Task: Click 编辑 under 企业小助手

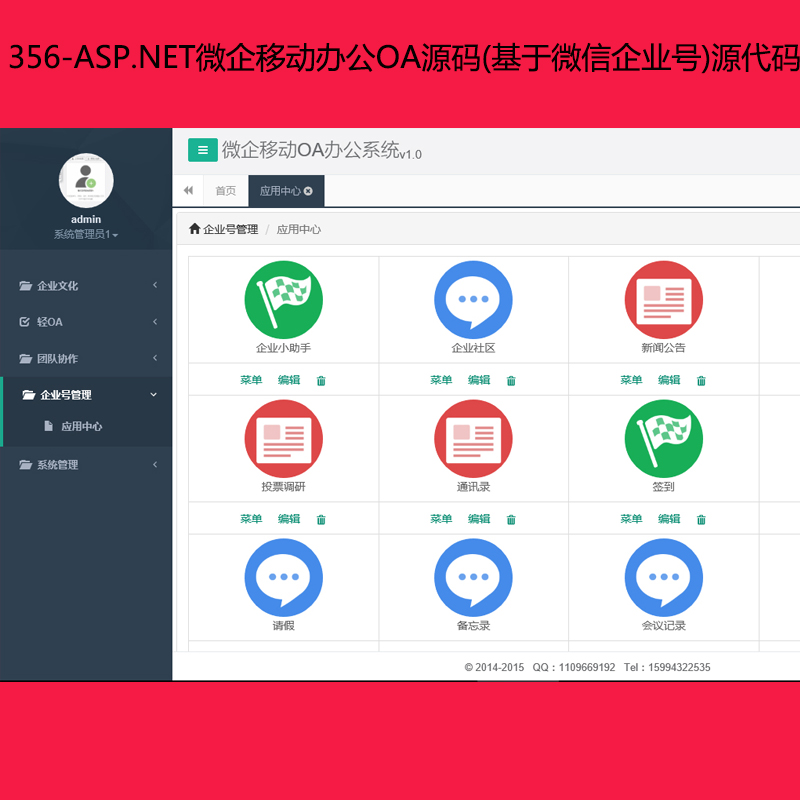Action: pyautogui.click(x=289, y=380)
